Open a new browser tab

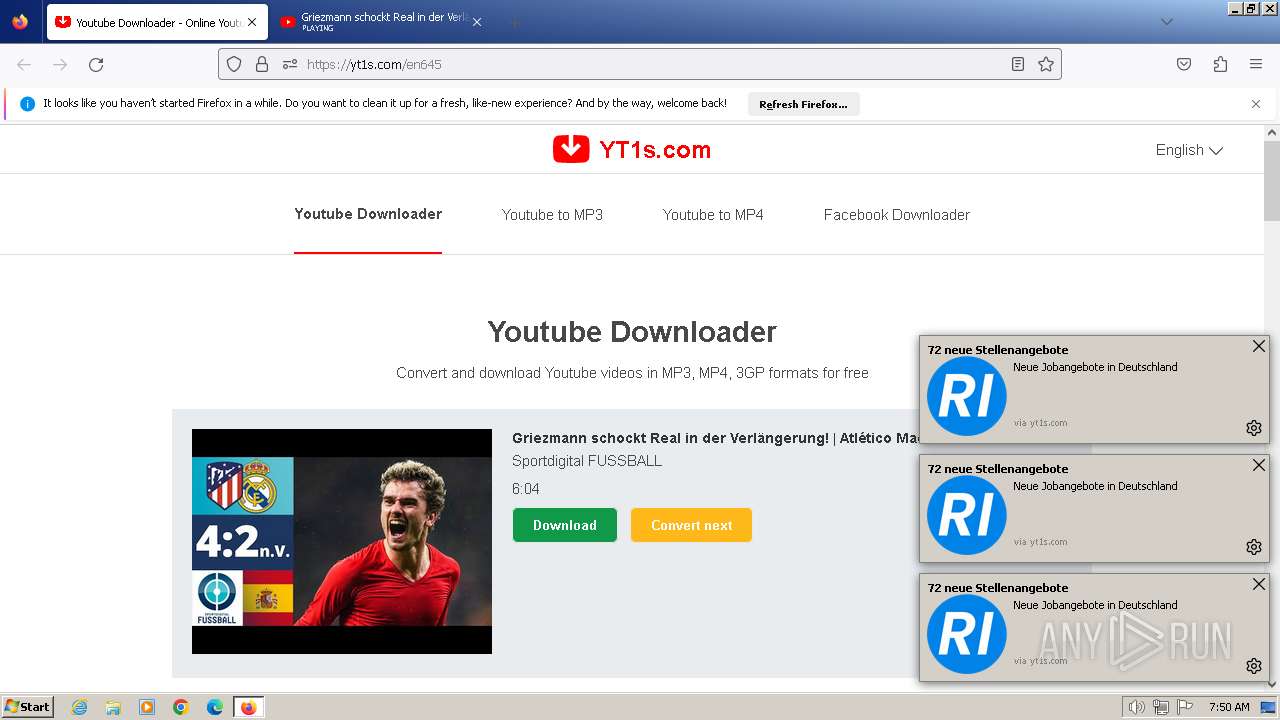tap(514, 22)
